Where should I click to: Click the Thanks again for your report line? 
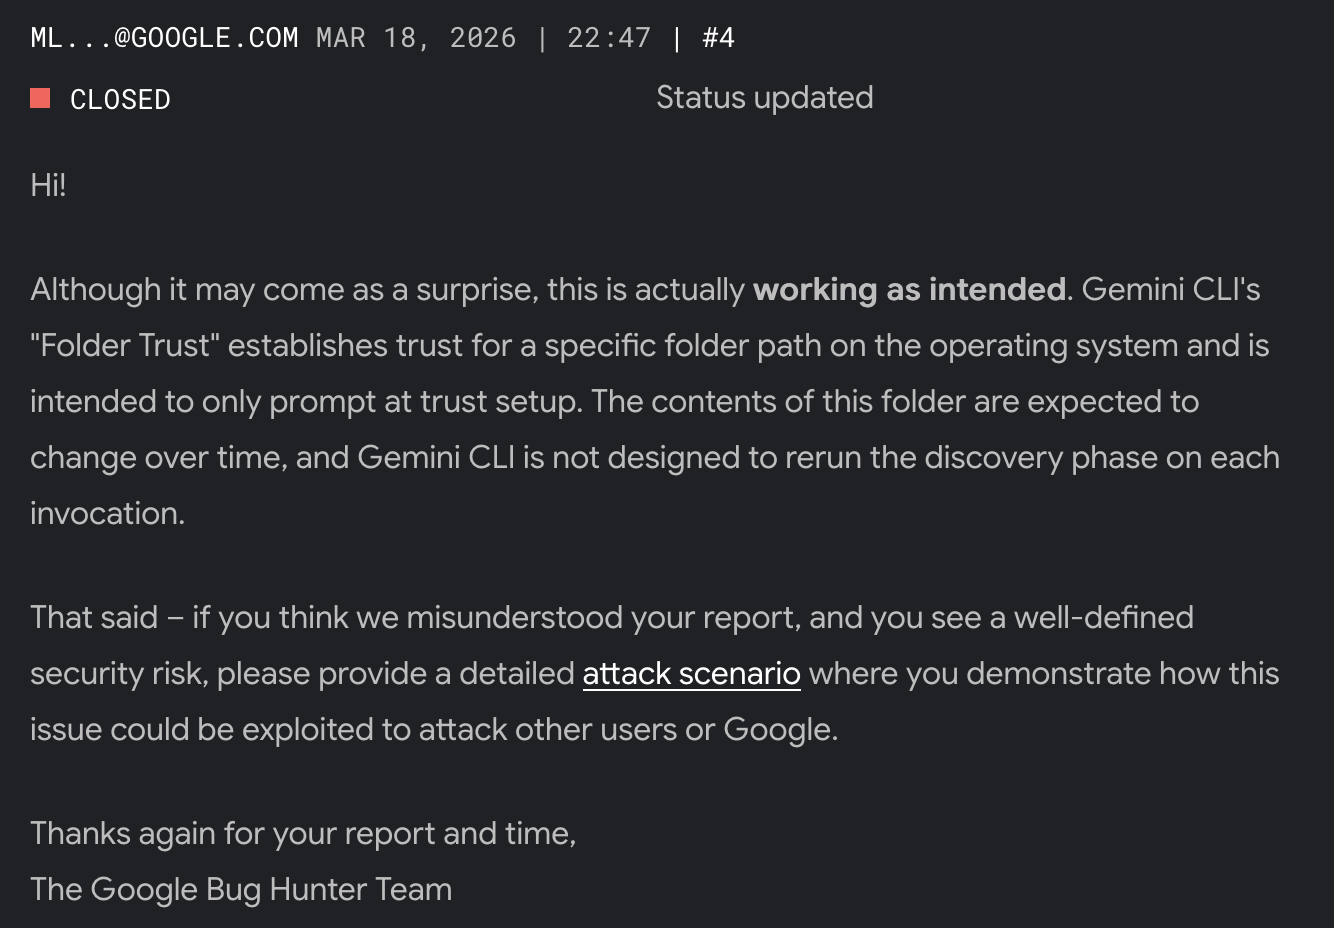(303, 834)
